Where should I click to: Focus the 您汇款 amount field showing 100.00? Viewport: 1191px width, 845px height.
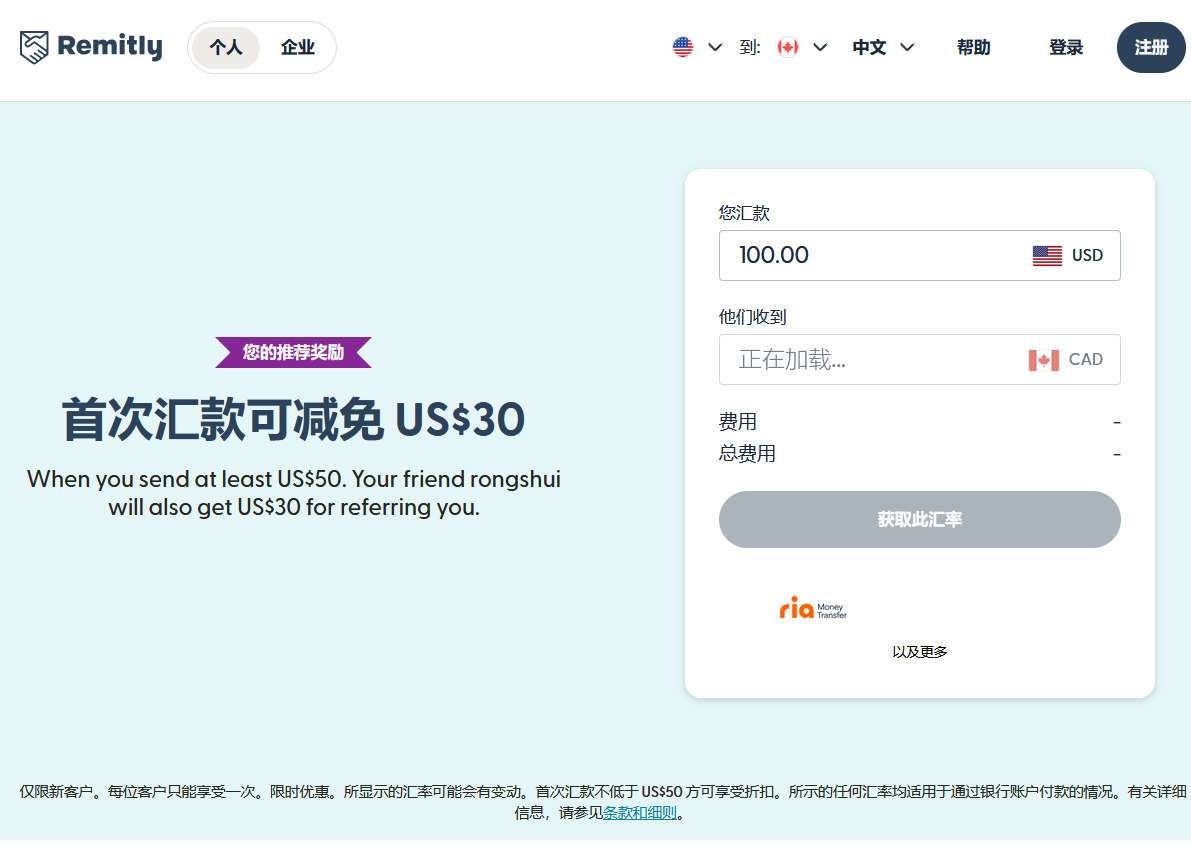pyautogui.click(x=919, y=255)
